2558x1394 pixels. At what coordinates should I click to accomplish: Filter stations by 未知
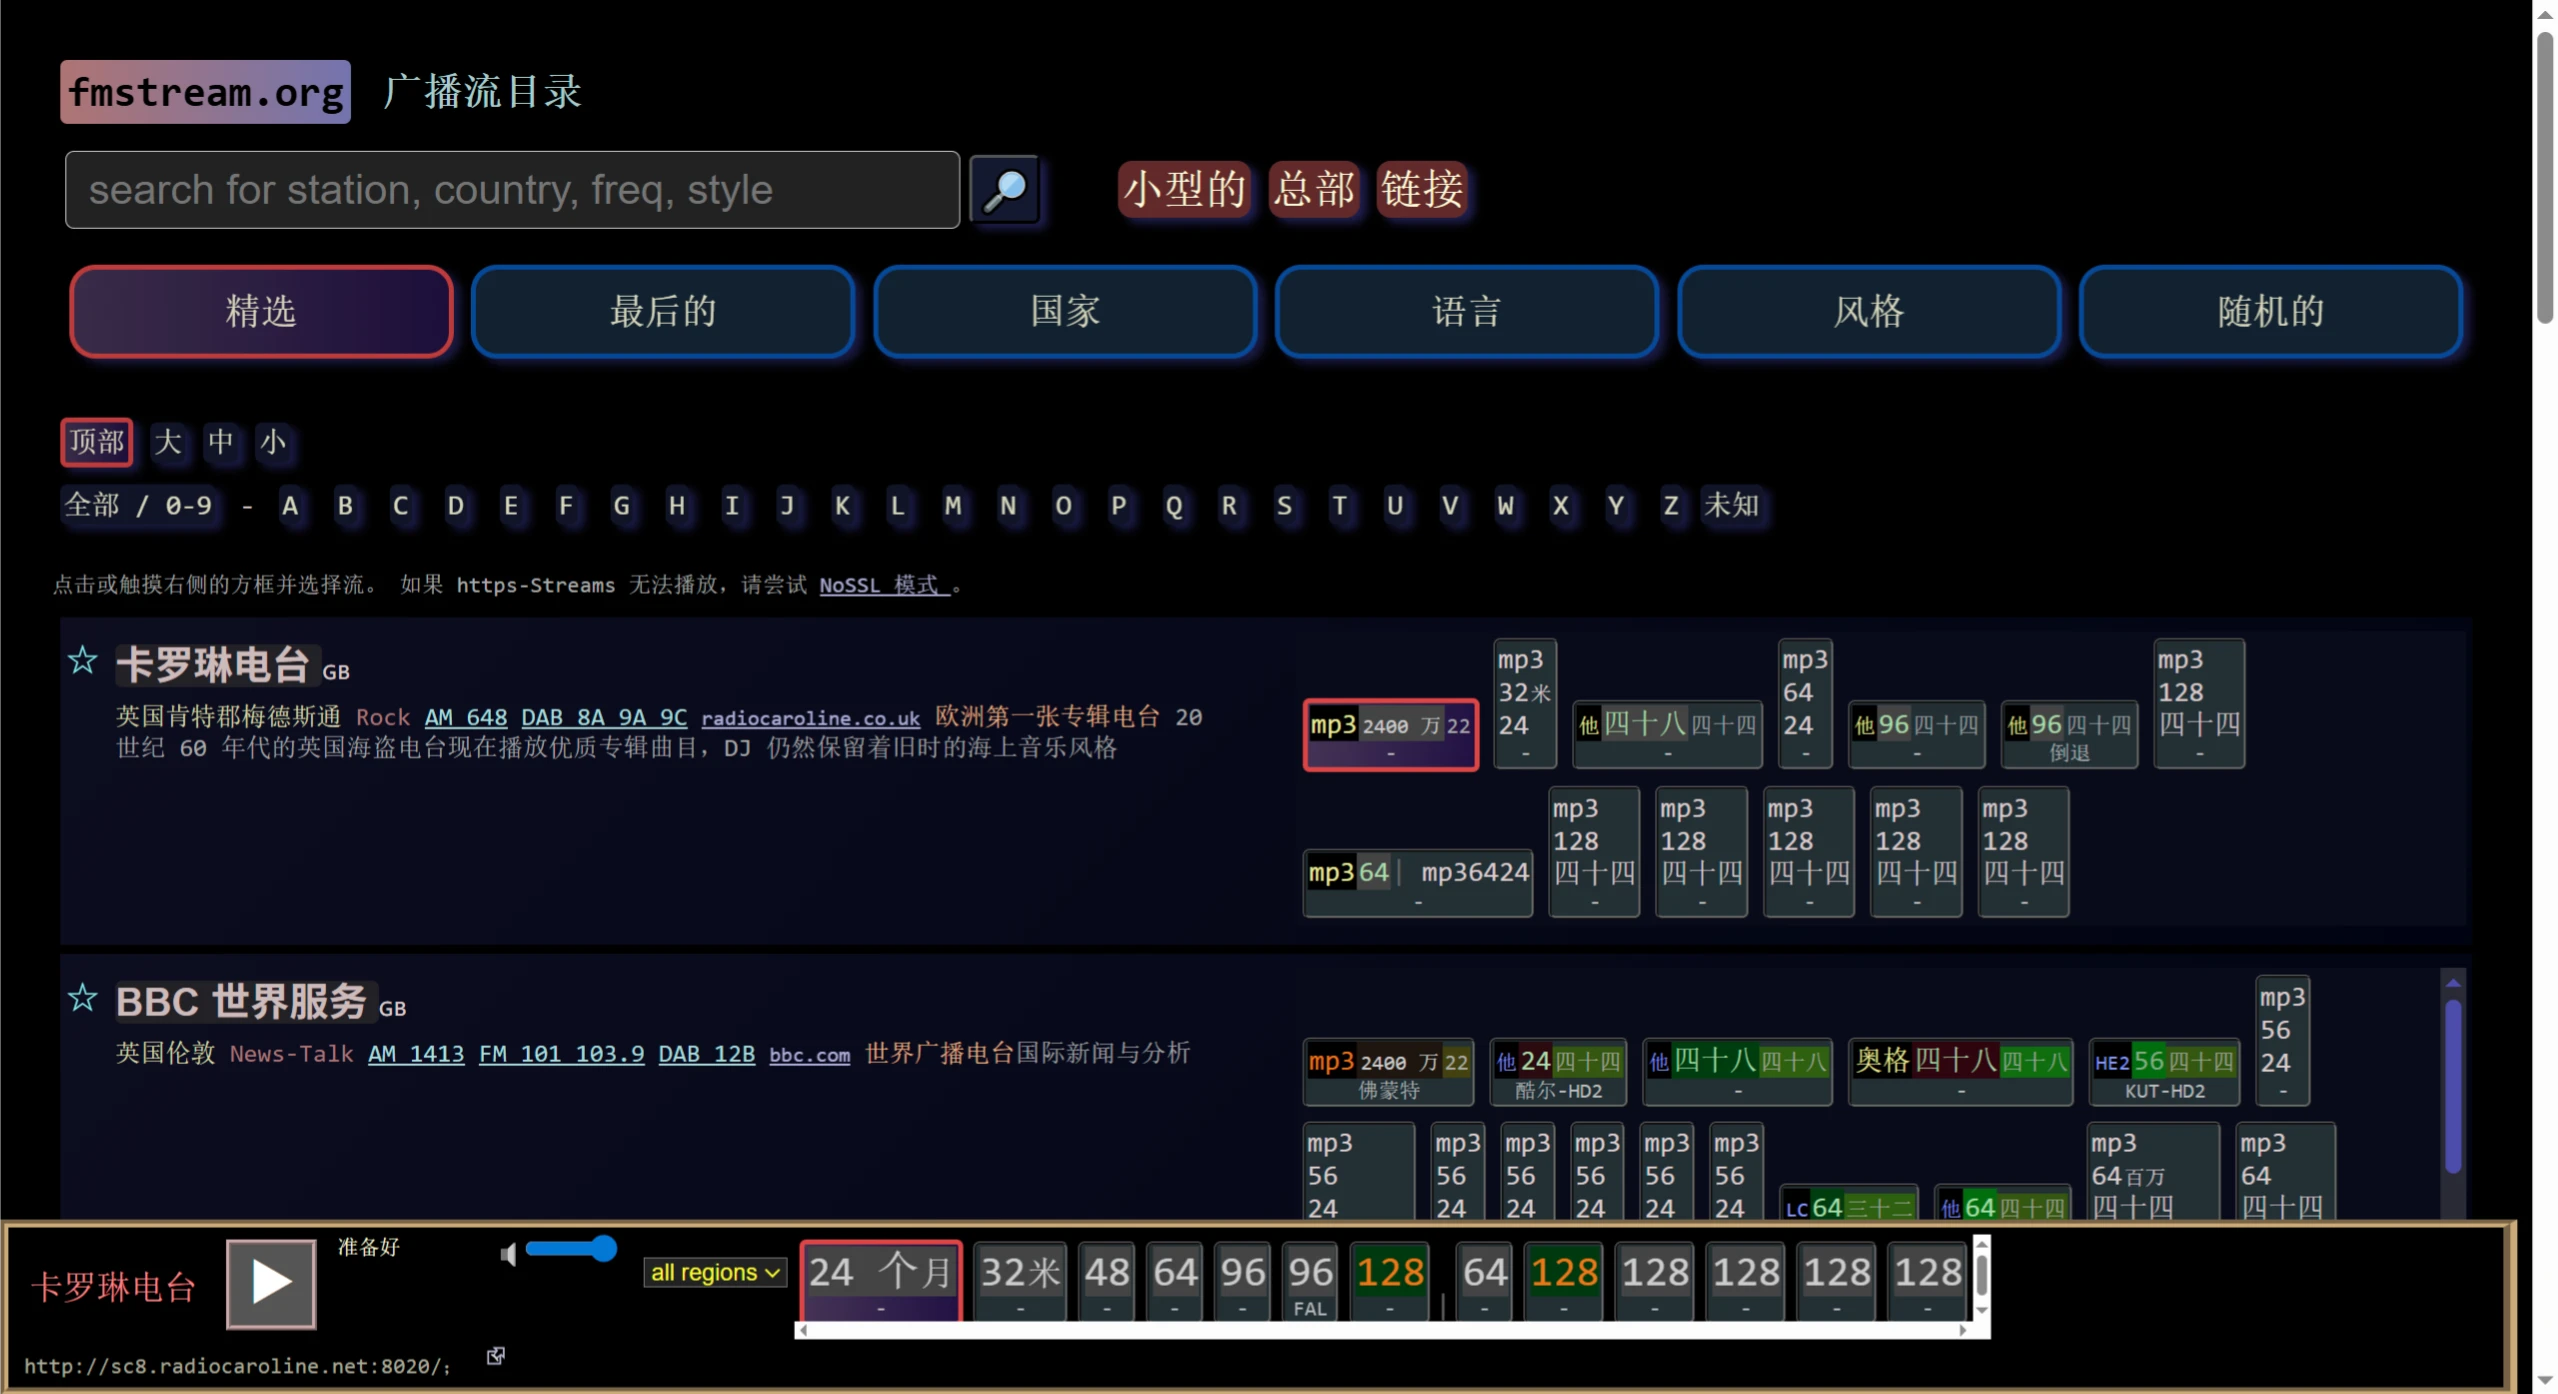[1732, 505]
